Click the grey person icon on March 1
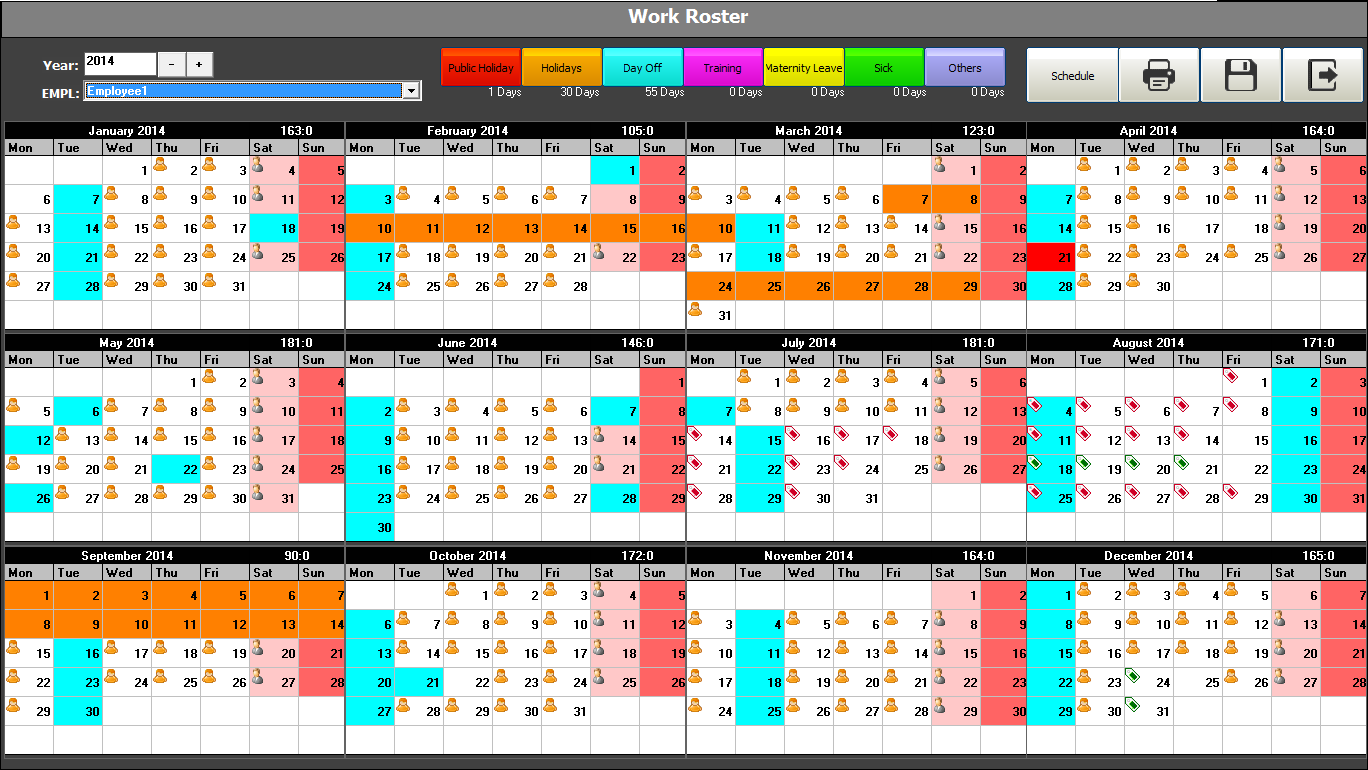Viewport: 1368px width, 770px height. 940,165
